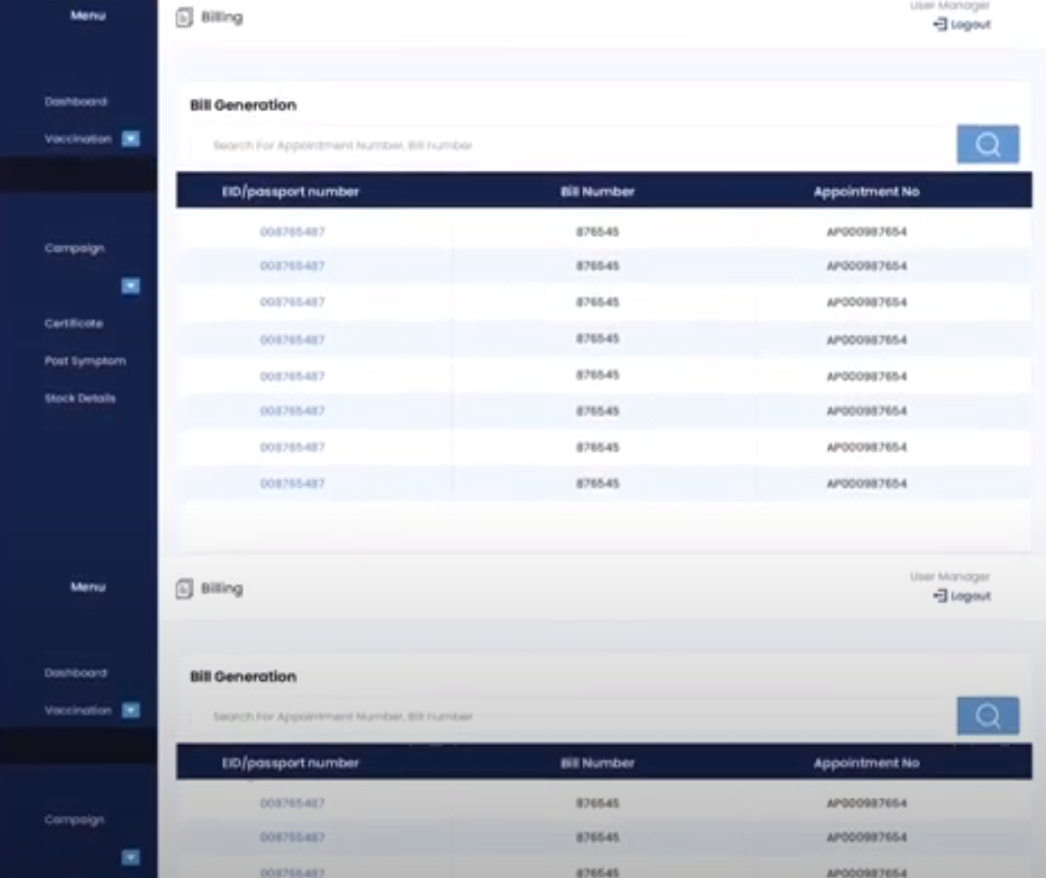Focus the lower search field for appointment number
The image size is (1046, 878).
click(572, 717)
